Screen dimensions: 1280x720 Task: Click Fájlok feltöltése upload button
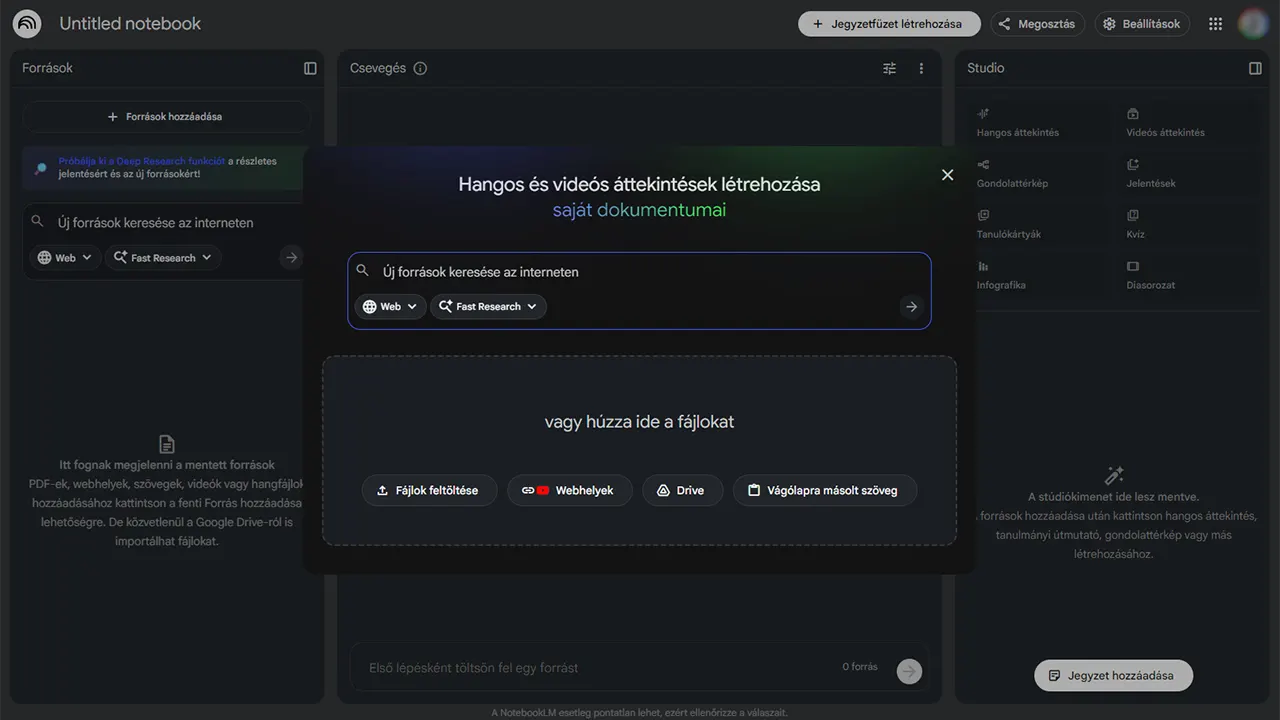tap(428, 491)
